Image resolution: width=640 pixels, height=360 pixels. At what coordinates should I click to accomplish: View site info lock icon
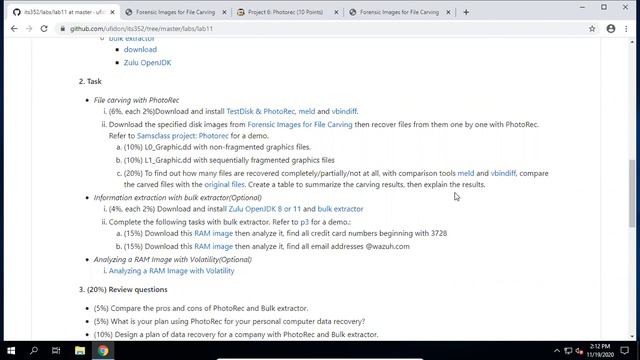62,29
